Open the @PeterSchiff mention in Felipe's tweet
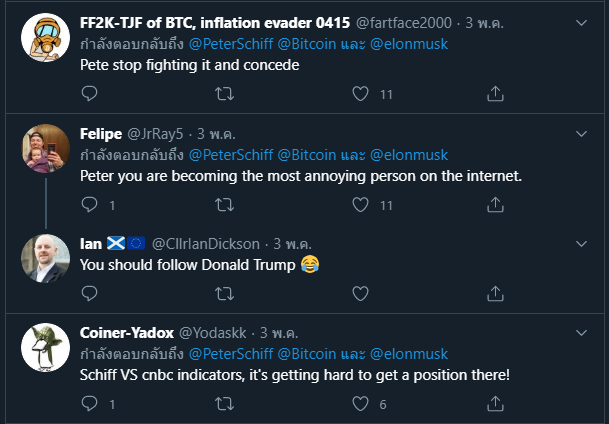The height and width of the screenshot is (424, 609). click(230, 155)
